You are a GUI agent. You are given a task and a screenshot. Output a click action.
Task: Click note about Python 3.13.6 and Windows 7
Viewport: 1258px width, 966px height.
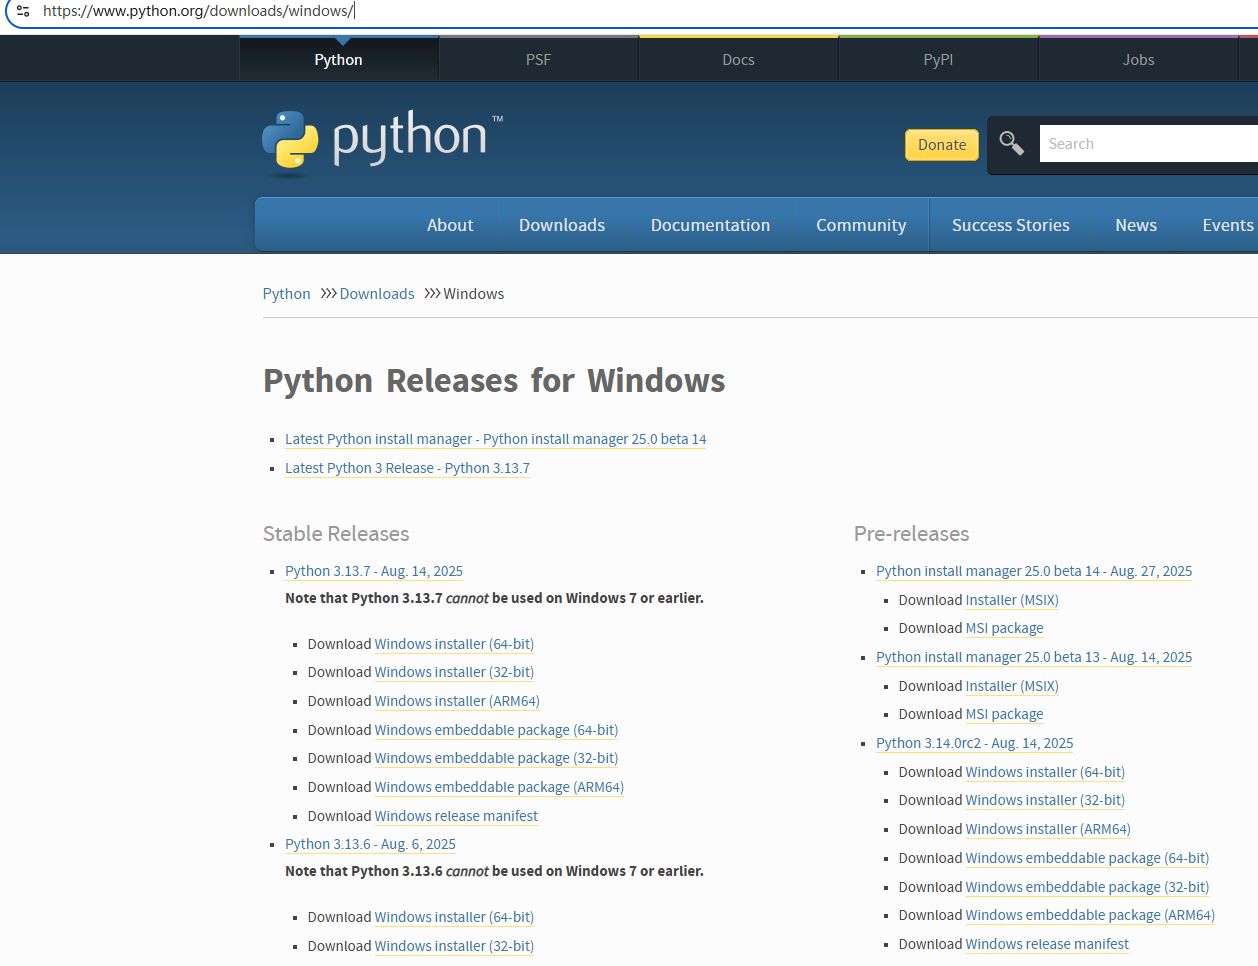coord(494,871)
